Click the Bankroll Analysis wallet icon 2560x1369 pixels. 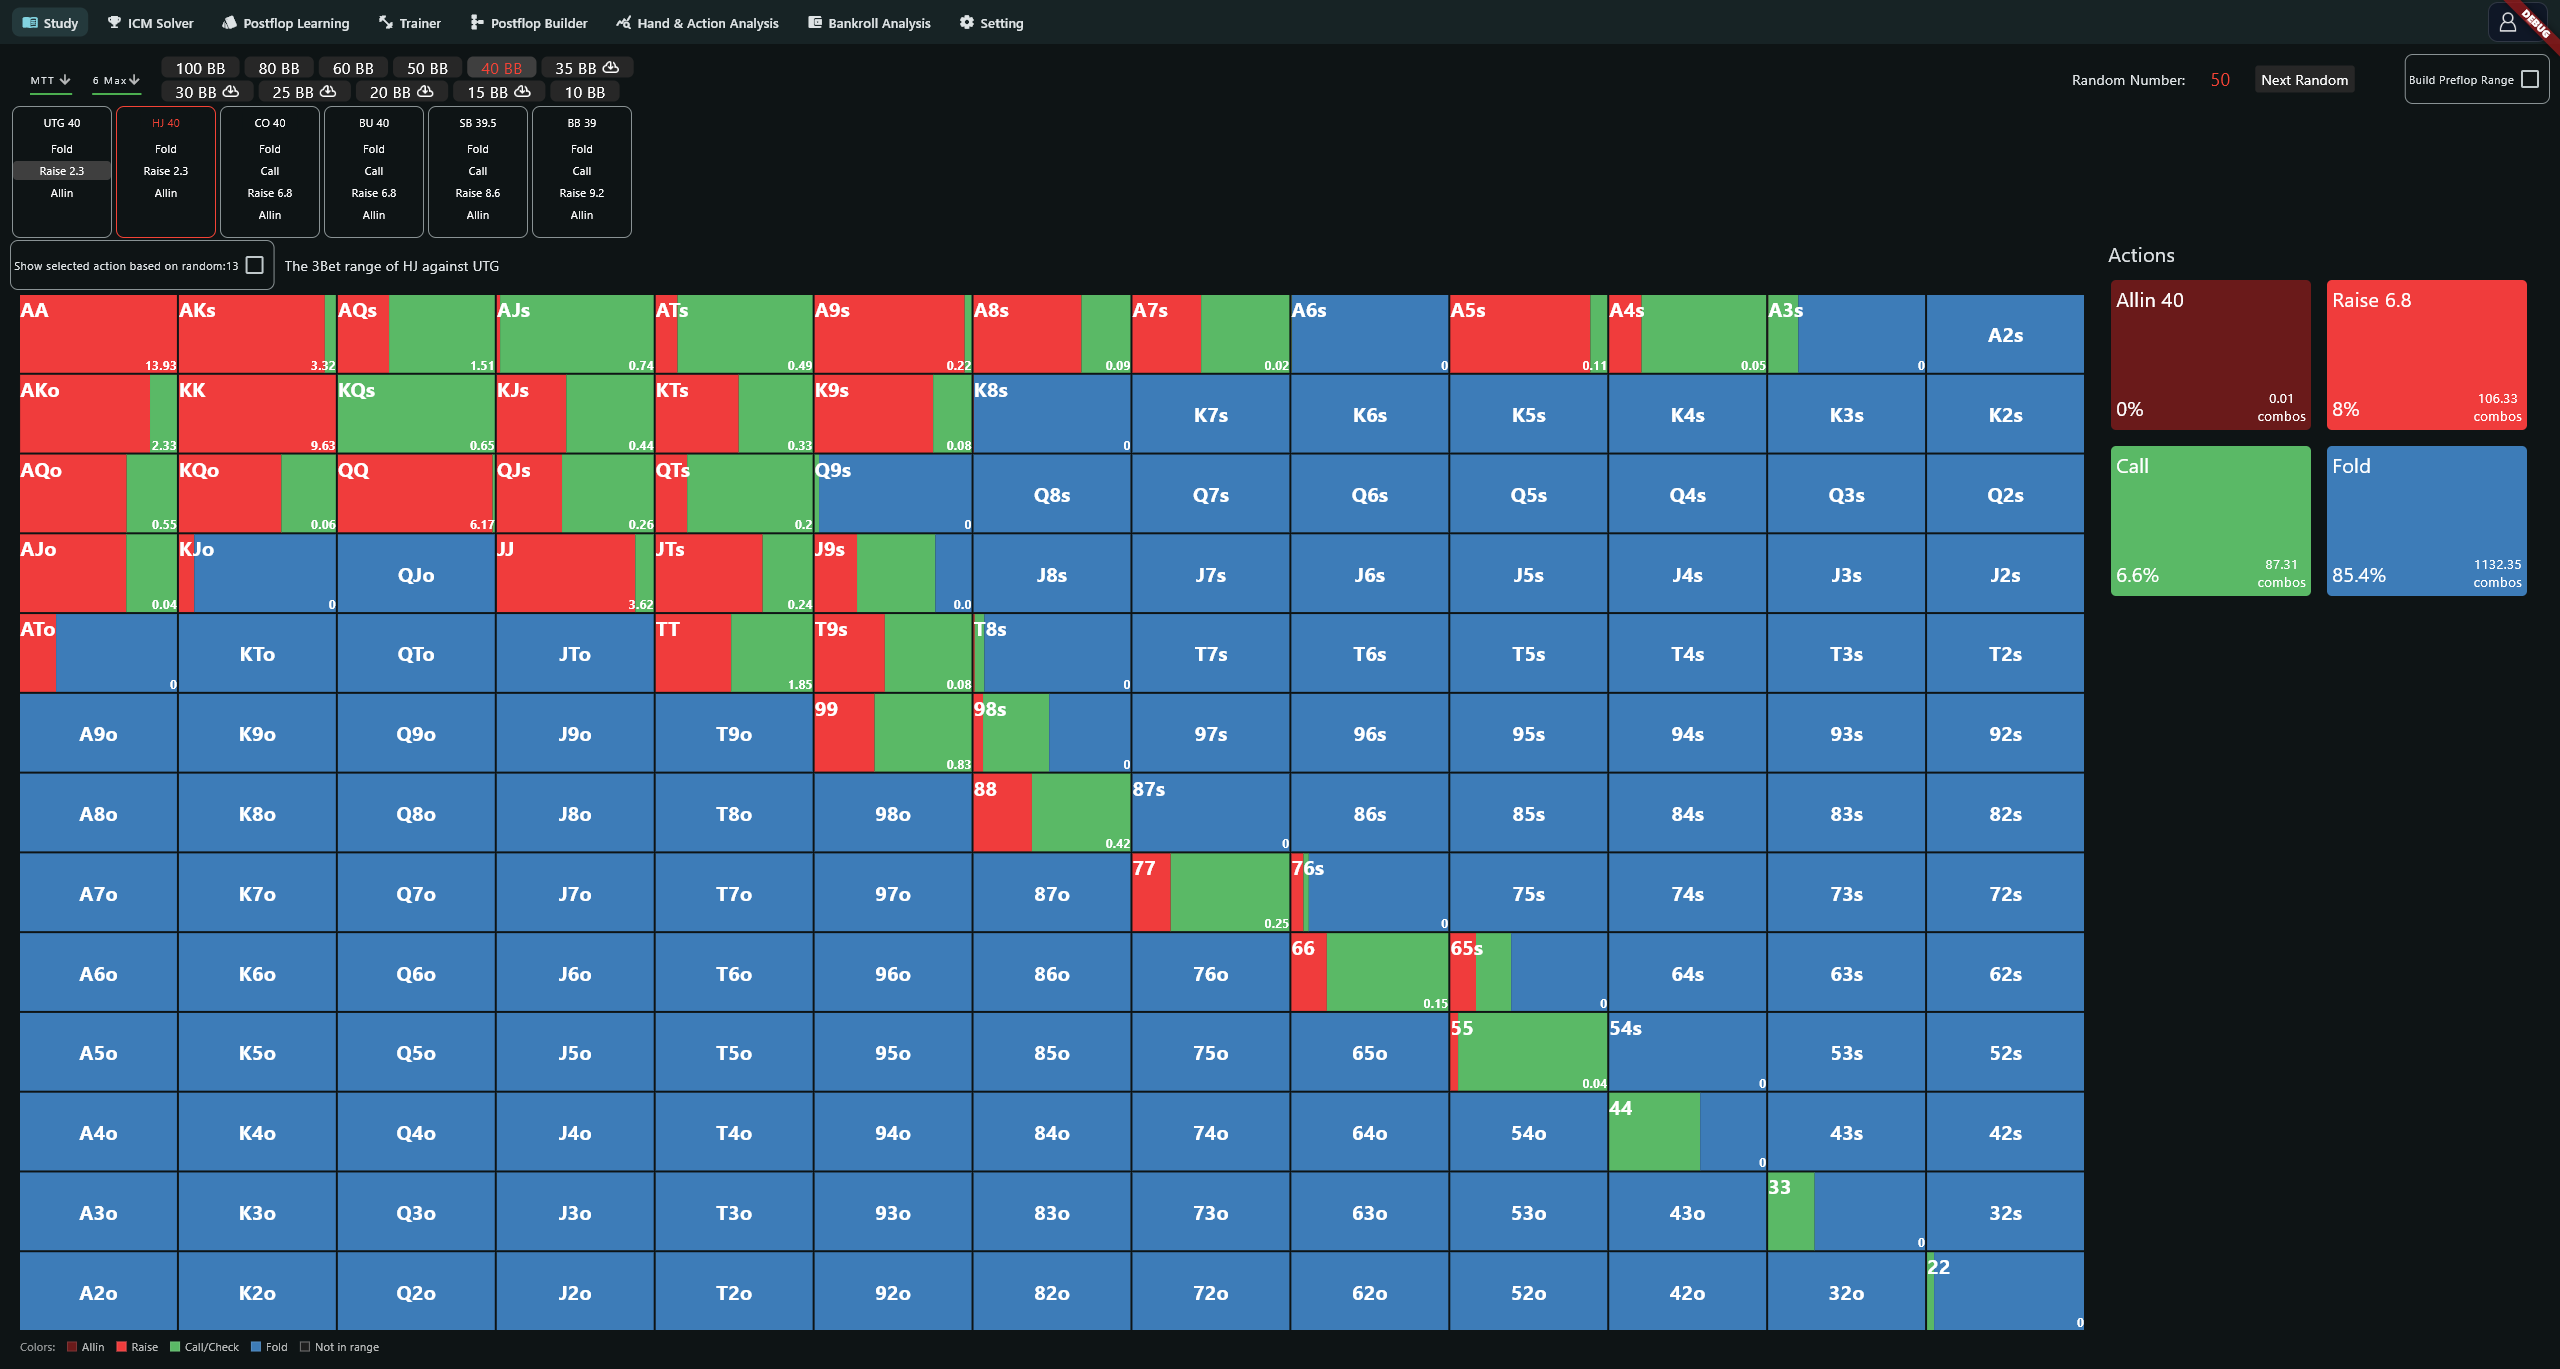815,22
